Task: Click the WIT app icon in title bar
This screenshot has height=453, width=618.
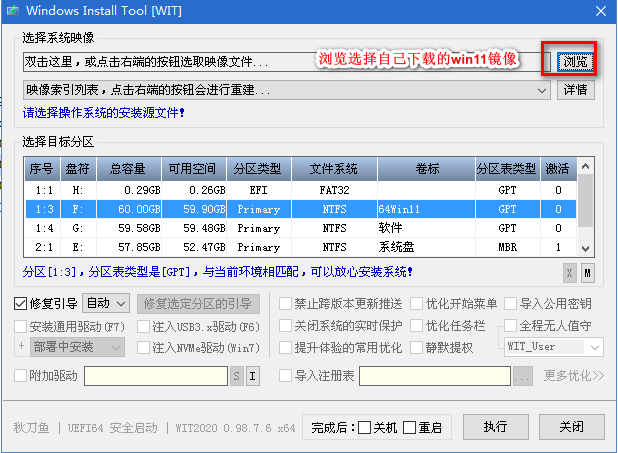Action: pyautogui.click(x=13, y=10)
